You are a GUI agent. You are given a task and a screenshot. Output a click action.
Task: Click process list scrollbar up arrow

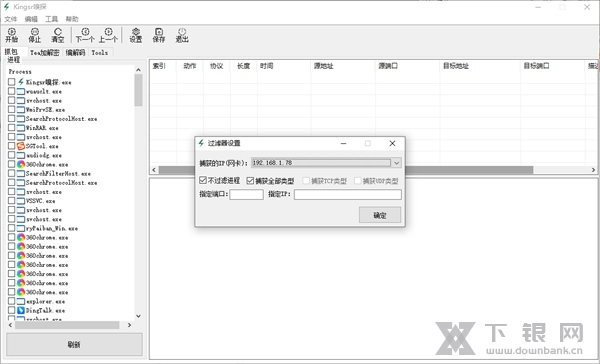click(138, 70)
